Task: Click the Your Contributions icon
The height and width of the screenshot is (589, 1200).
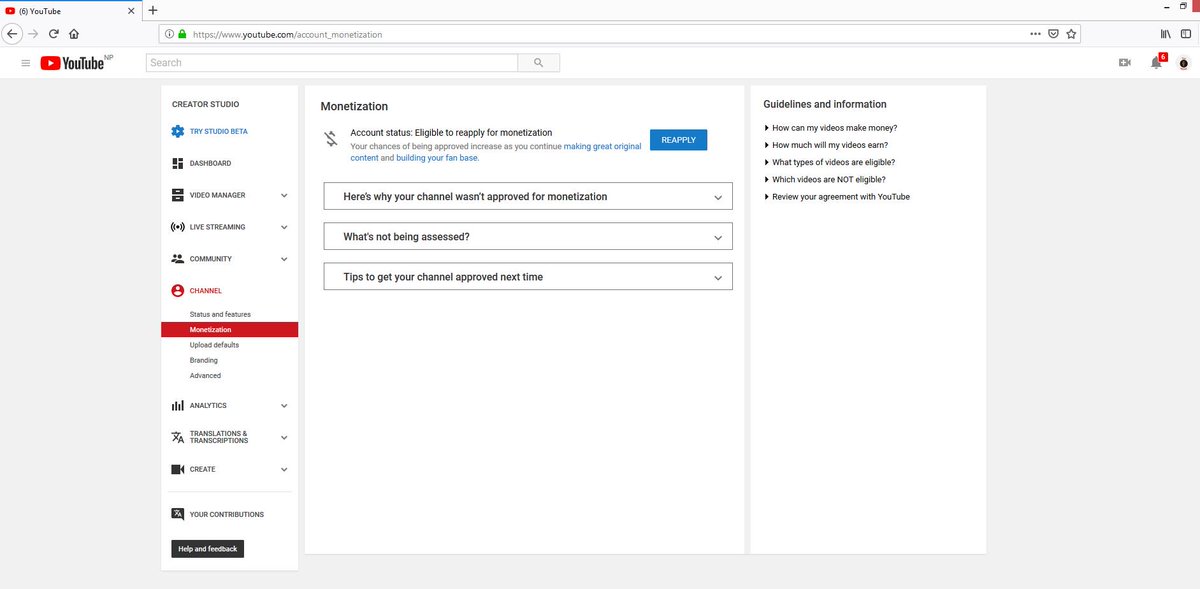Action: pyautogui.click(x=178, y=514)
